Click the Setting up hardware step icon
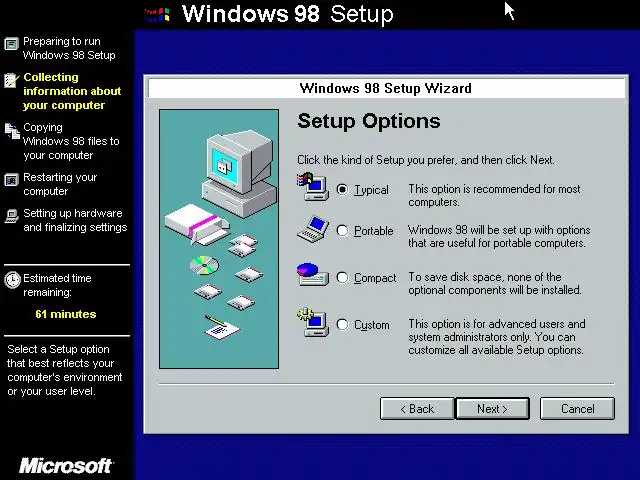640x480 pixels. click(11, 216)
